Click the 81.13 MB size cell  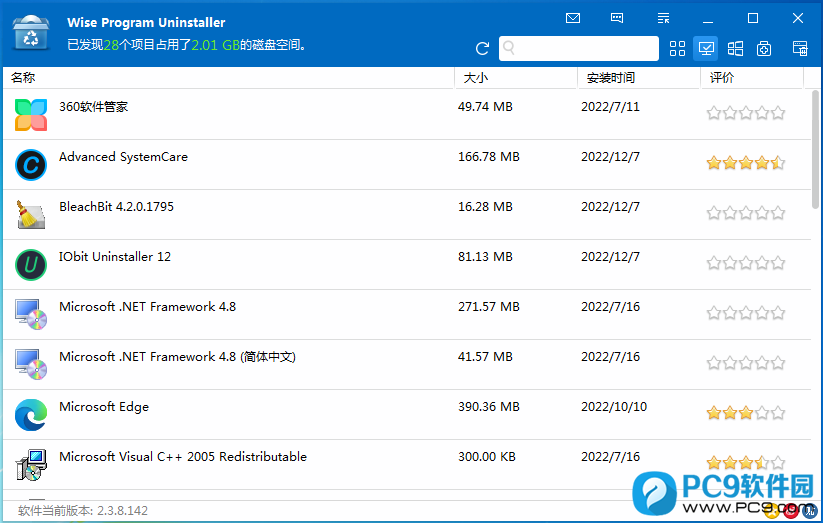pos(485,256)
